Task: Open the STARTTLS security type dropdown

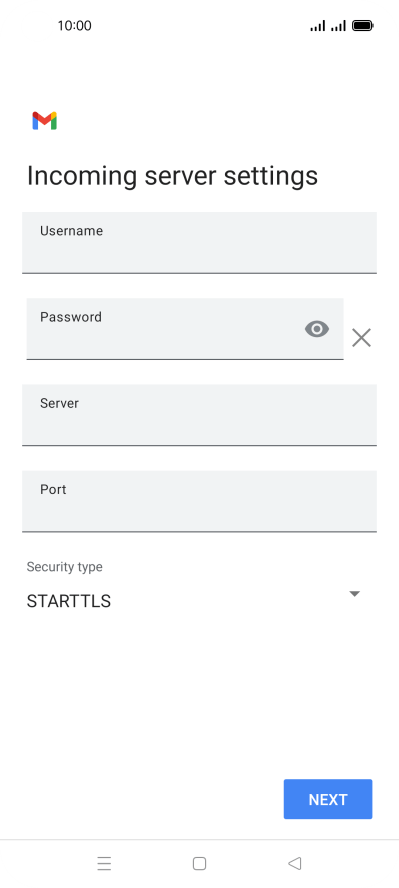Action: coord(194,601)
